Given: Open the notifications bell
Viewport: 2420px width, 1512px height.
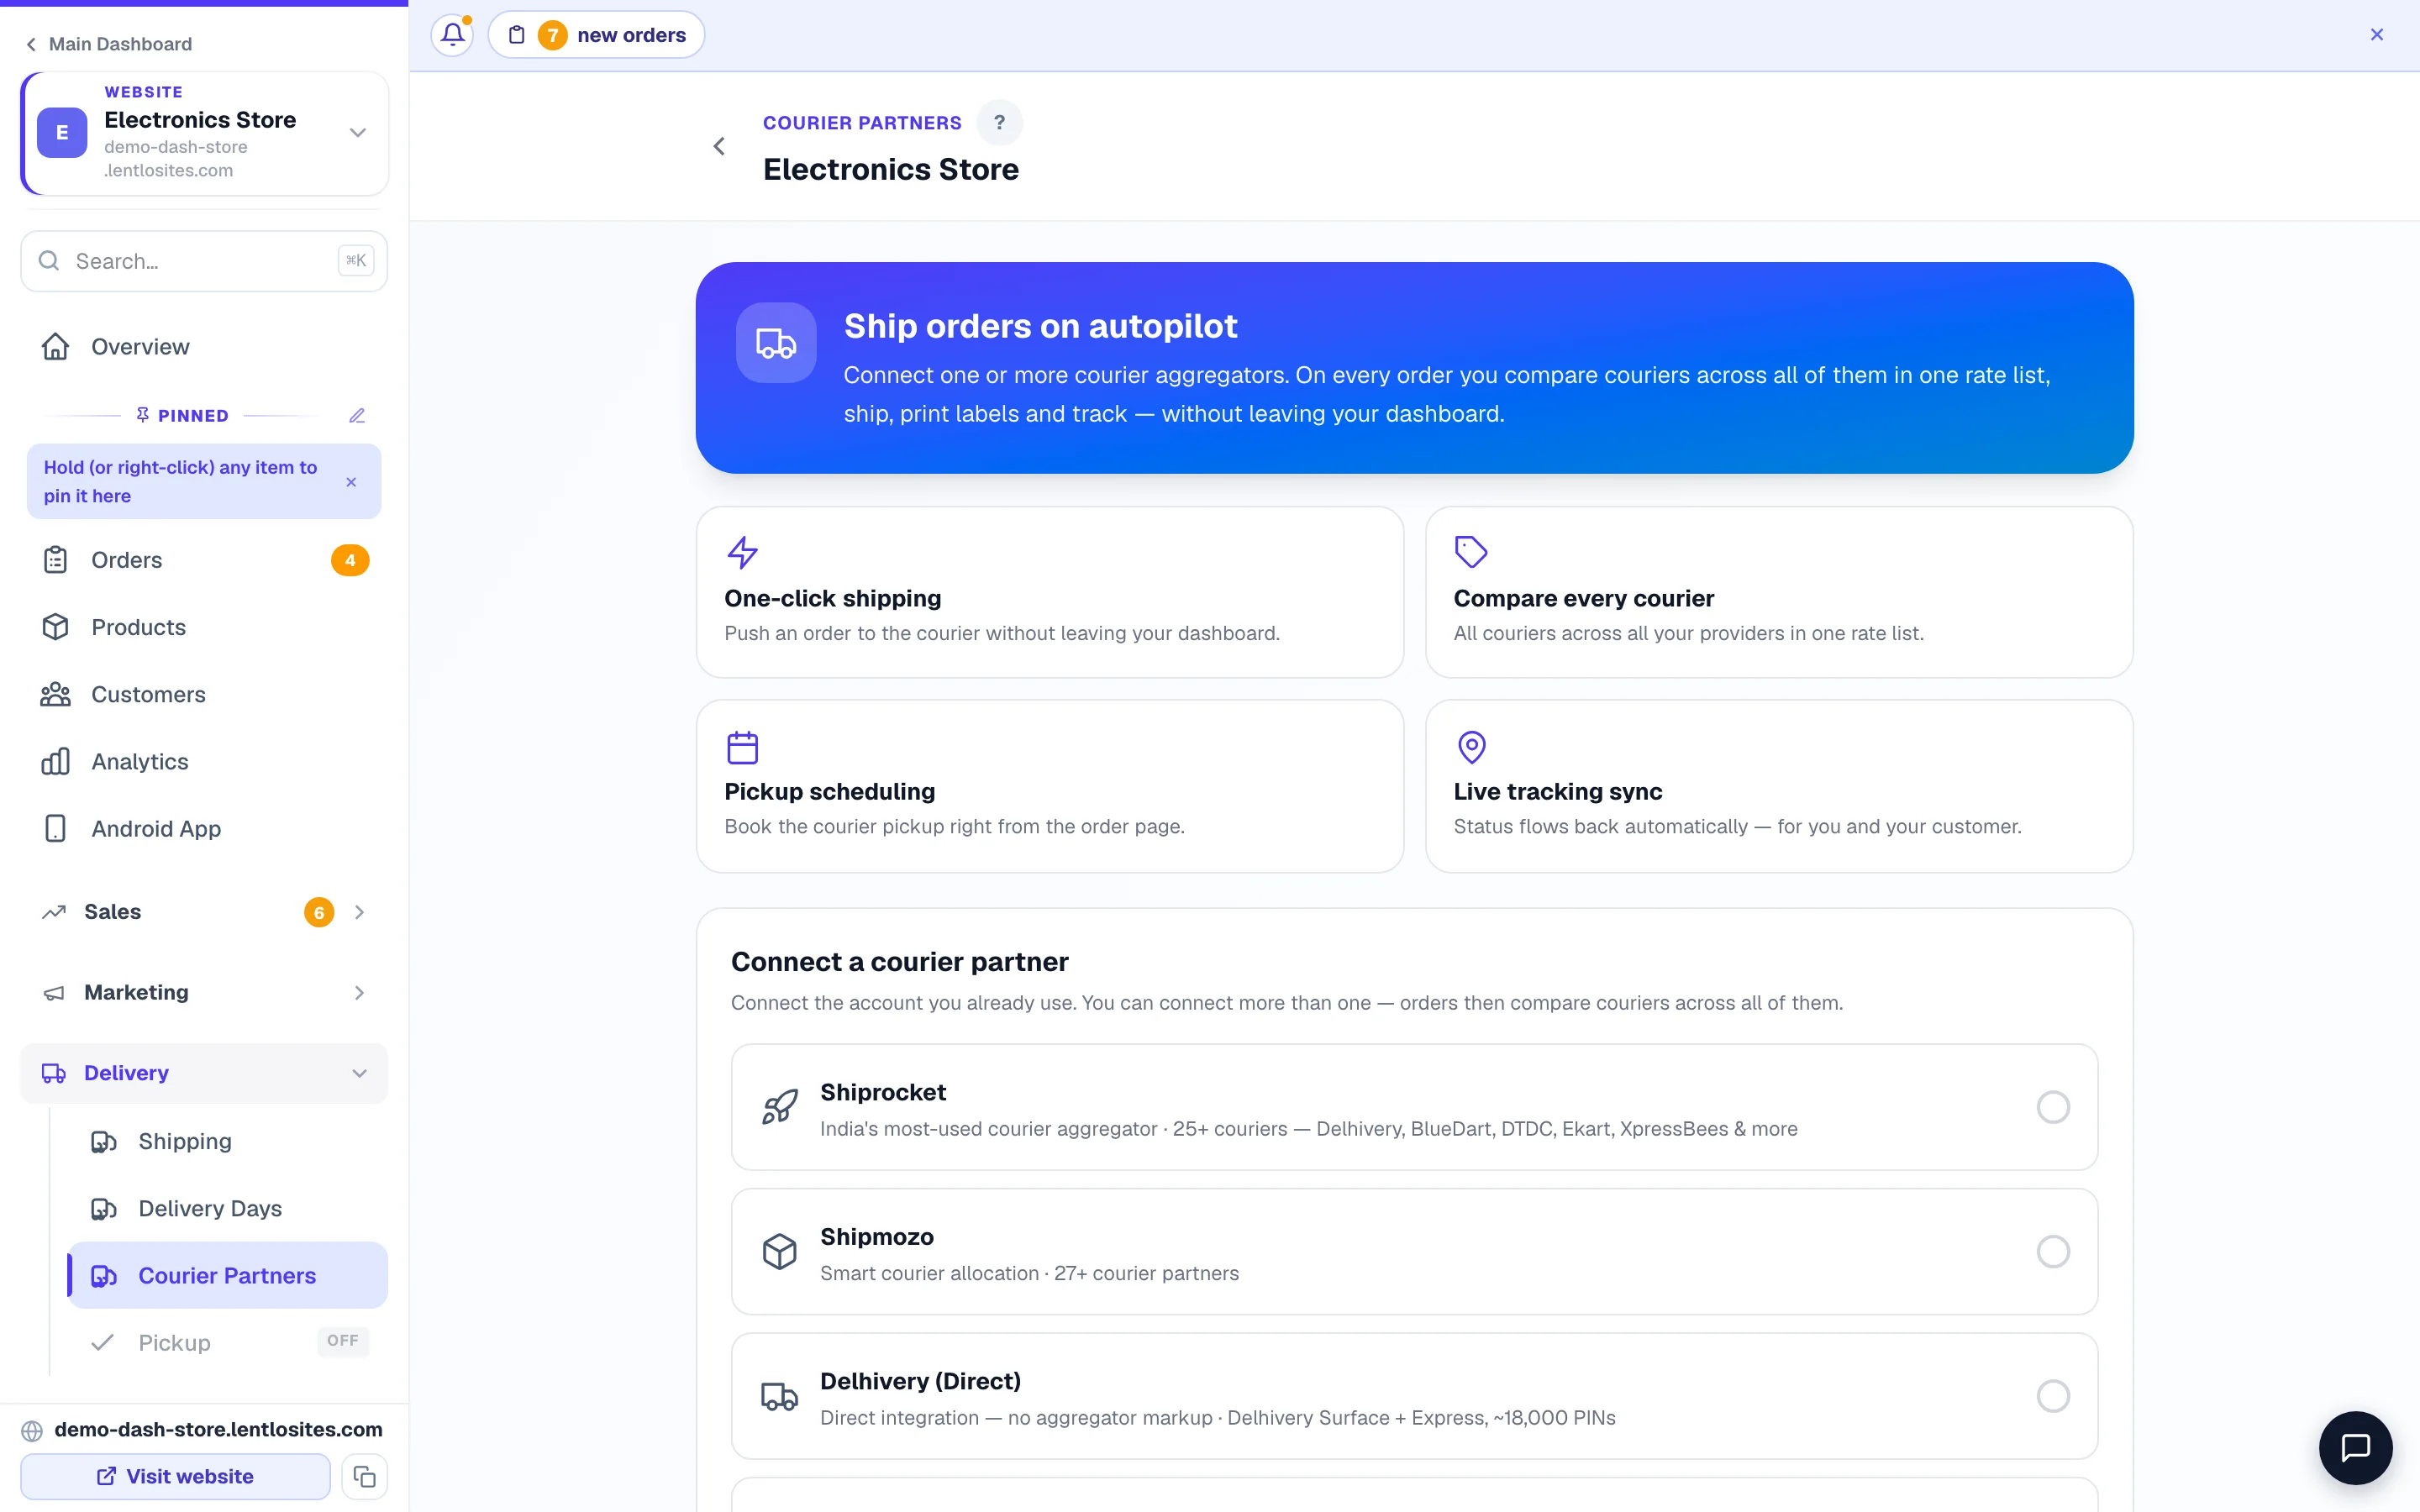Looking at the screenshot, I should coord(452,35).
